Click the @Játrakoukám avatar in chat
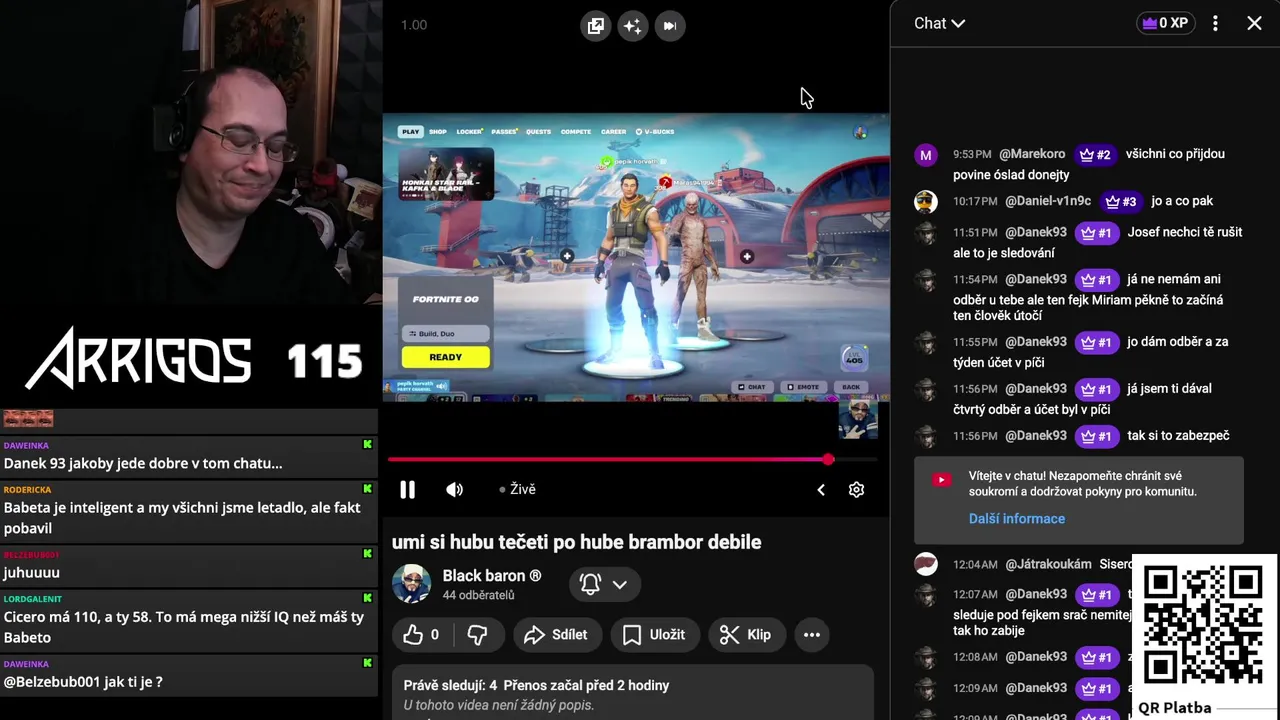This screenshot has height=720, width=1280. [926, 565]
